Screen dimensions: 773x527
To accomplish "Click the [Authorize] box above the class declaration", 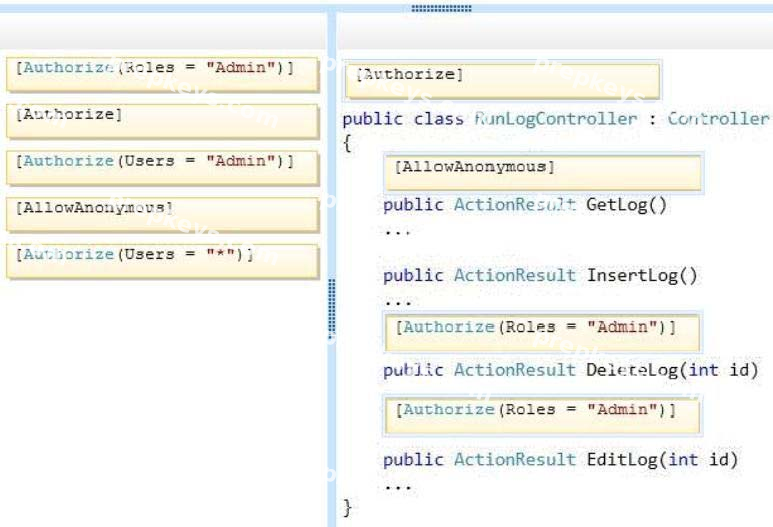I will pos(502,80).
